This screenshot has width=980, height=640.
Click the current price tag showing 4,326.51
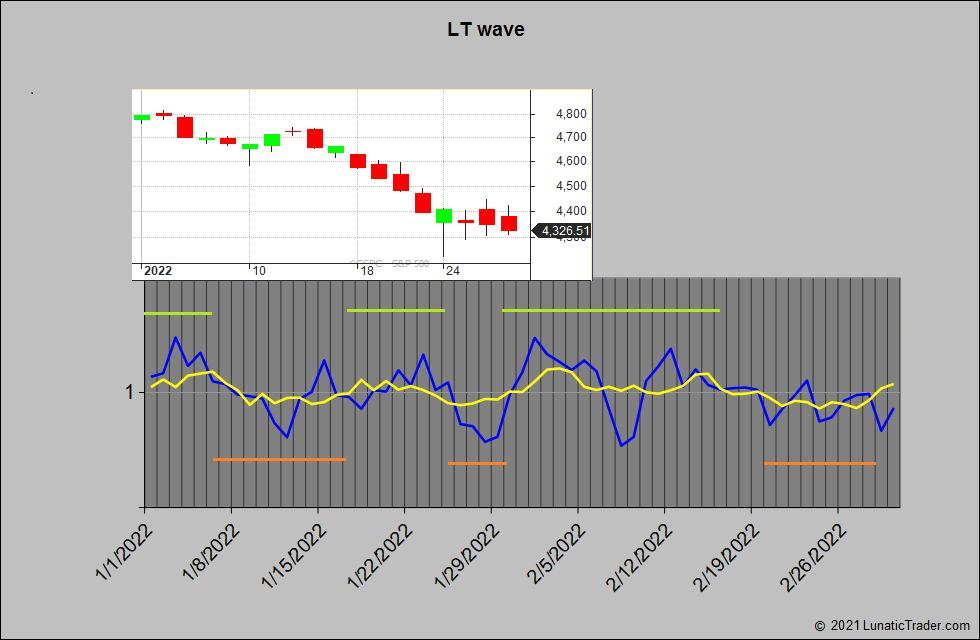coord(564,229)
